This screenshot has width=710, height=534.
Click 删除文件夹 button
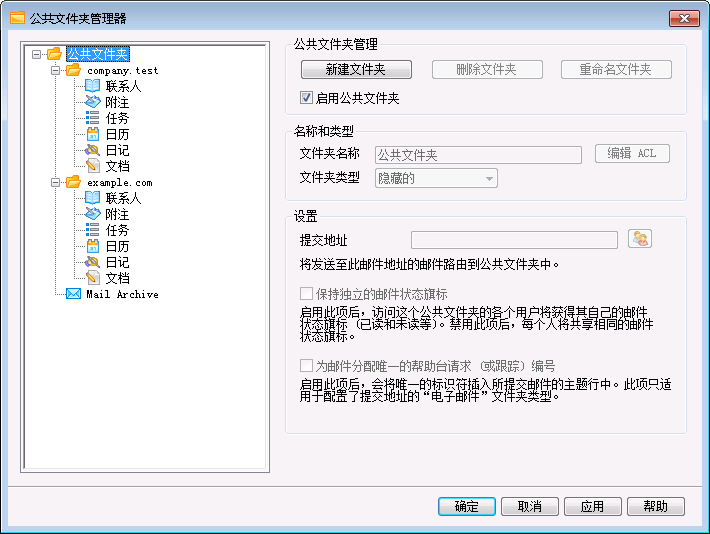(x=487, y=69)
